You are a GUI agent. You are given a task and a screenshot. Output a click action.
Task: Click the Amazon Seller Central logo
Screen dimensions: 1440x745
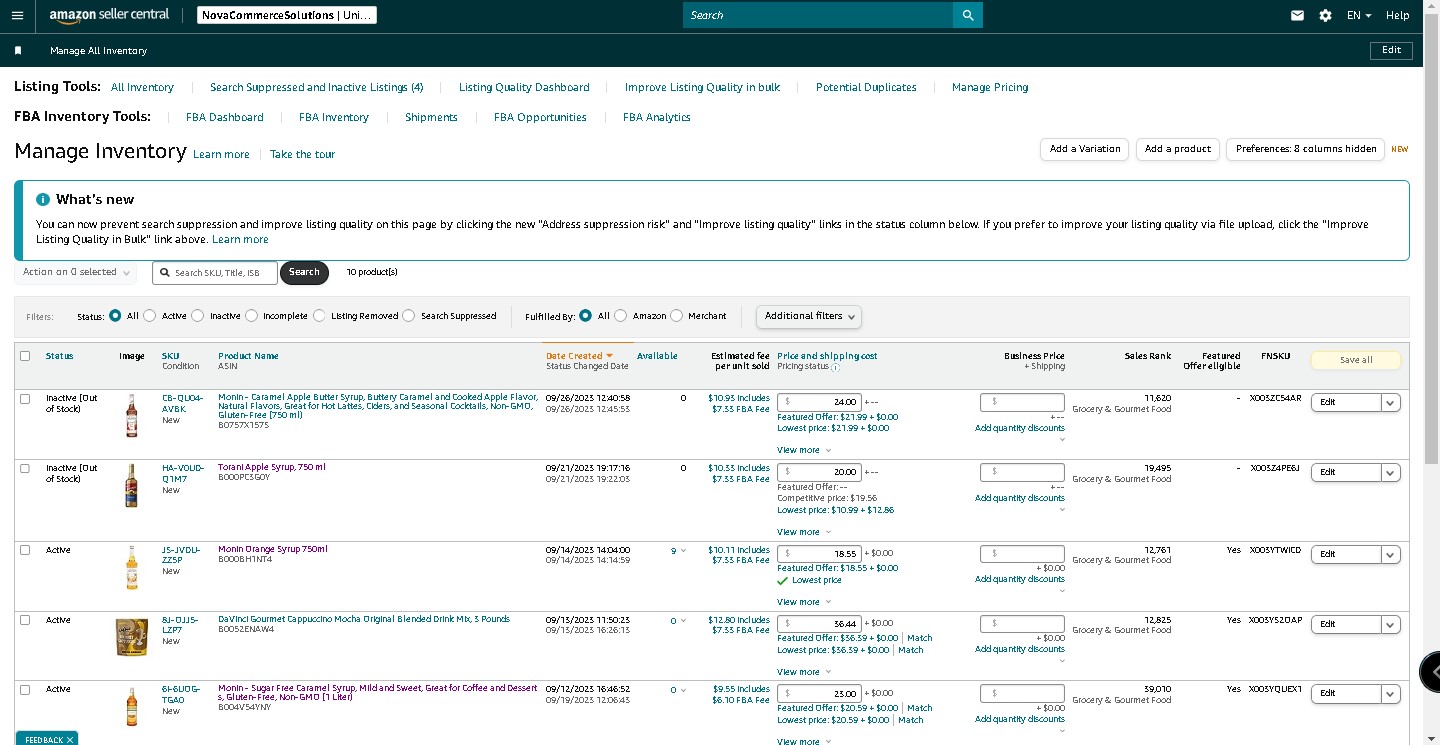coord(109,15)
